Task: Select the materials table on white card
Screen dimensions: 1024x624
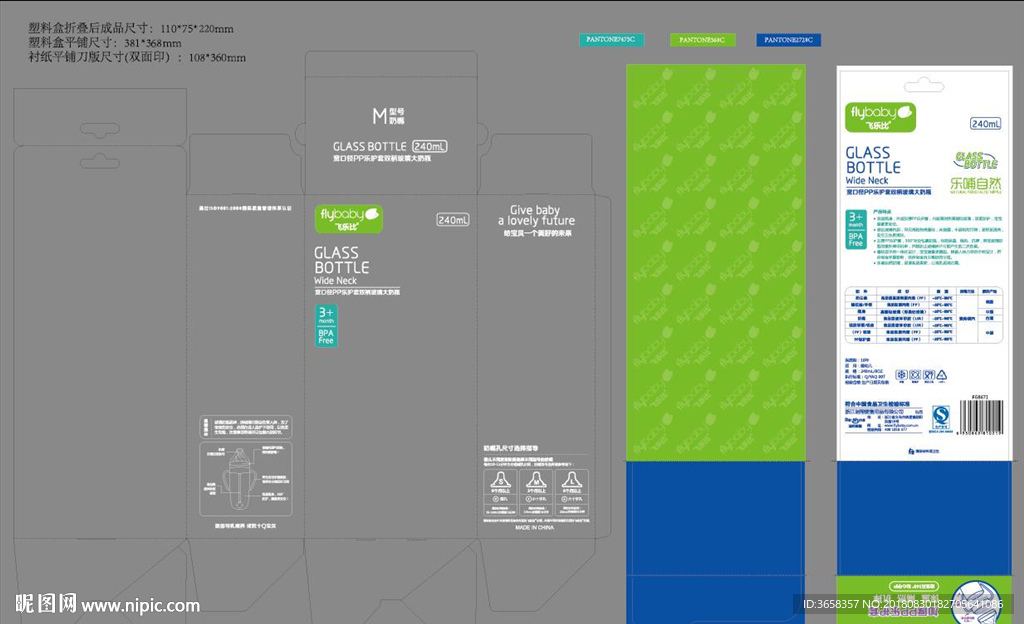Action: click(923, 315)
